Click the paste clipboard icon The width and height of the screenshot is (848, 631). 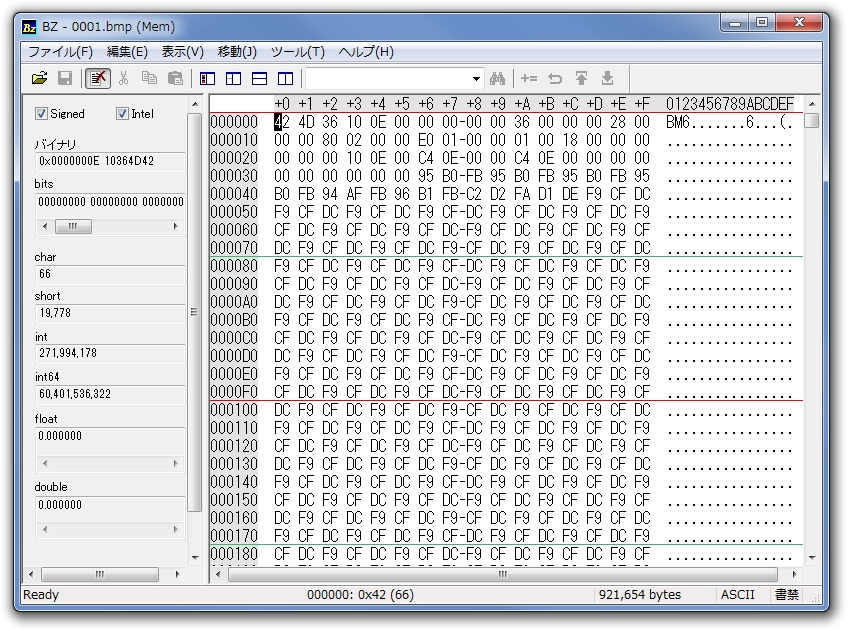pyautogui.click(x=175, y=79)
